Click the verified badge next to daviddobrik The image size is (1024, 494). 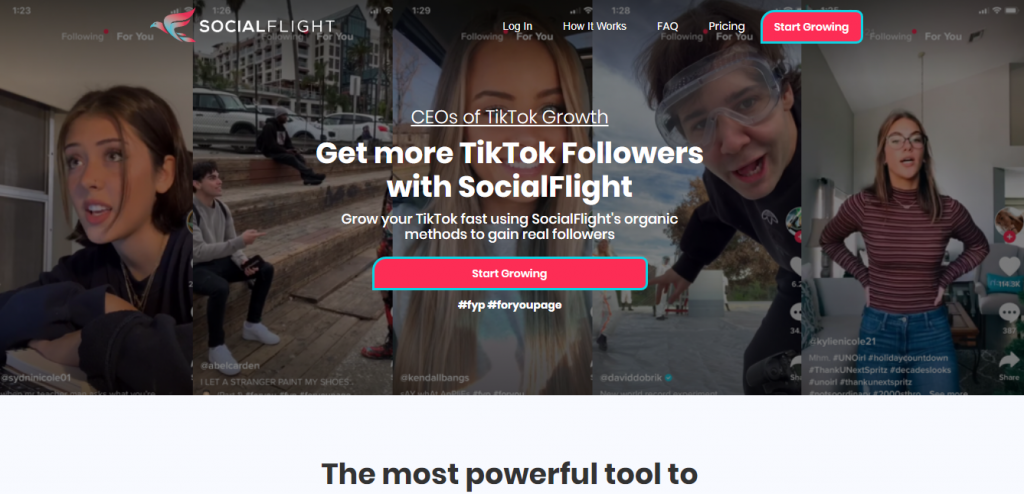669,378
